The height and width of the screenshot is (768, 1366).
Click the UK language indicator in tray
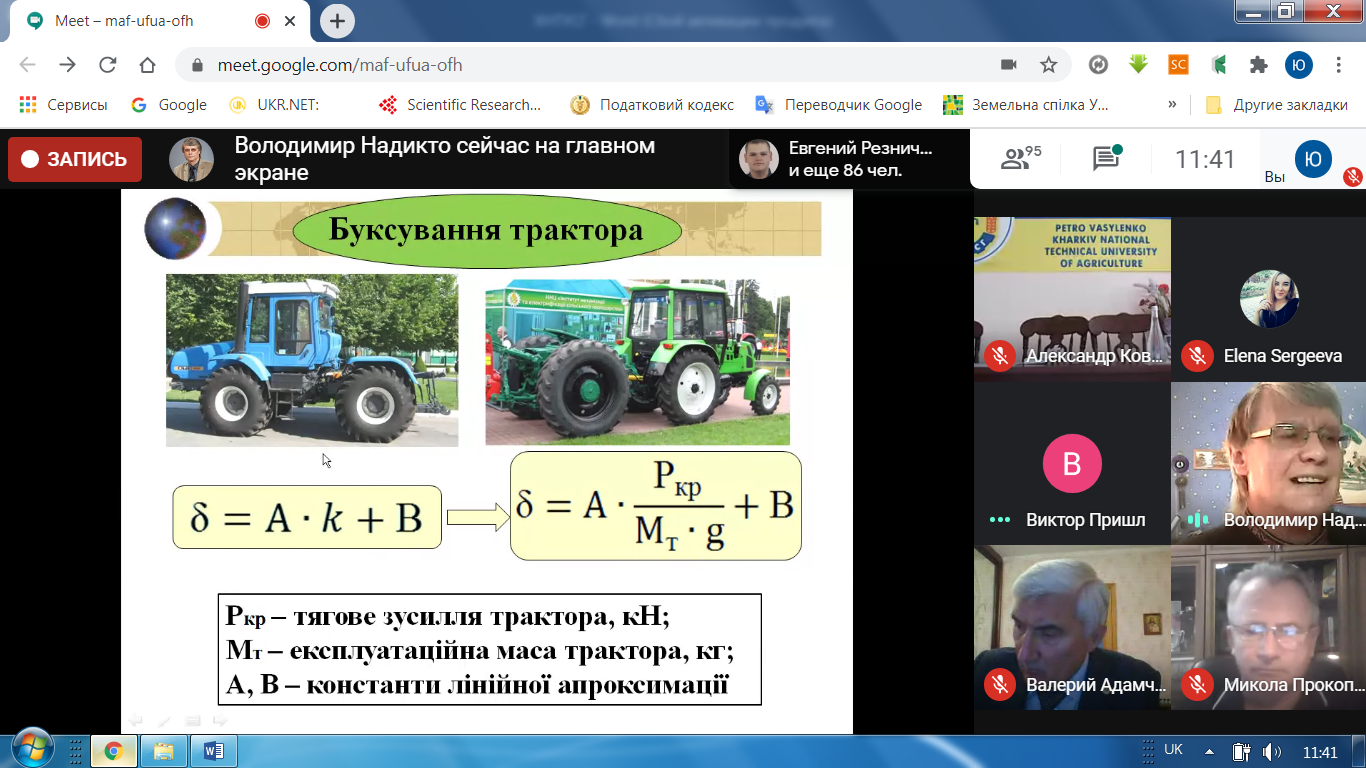coord(1174,750)
